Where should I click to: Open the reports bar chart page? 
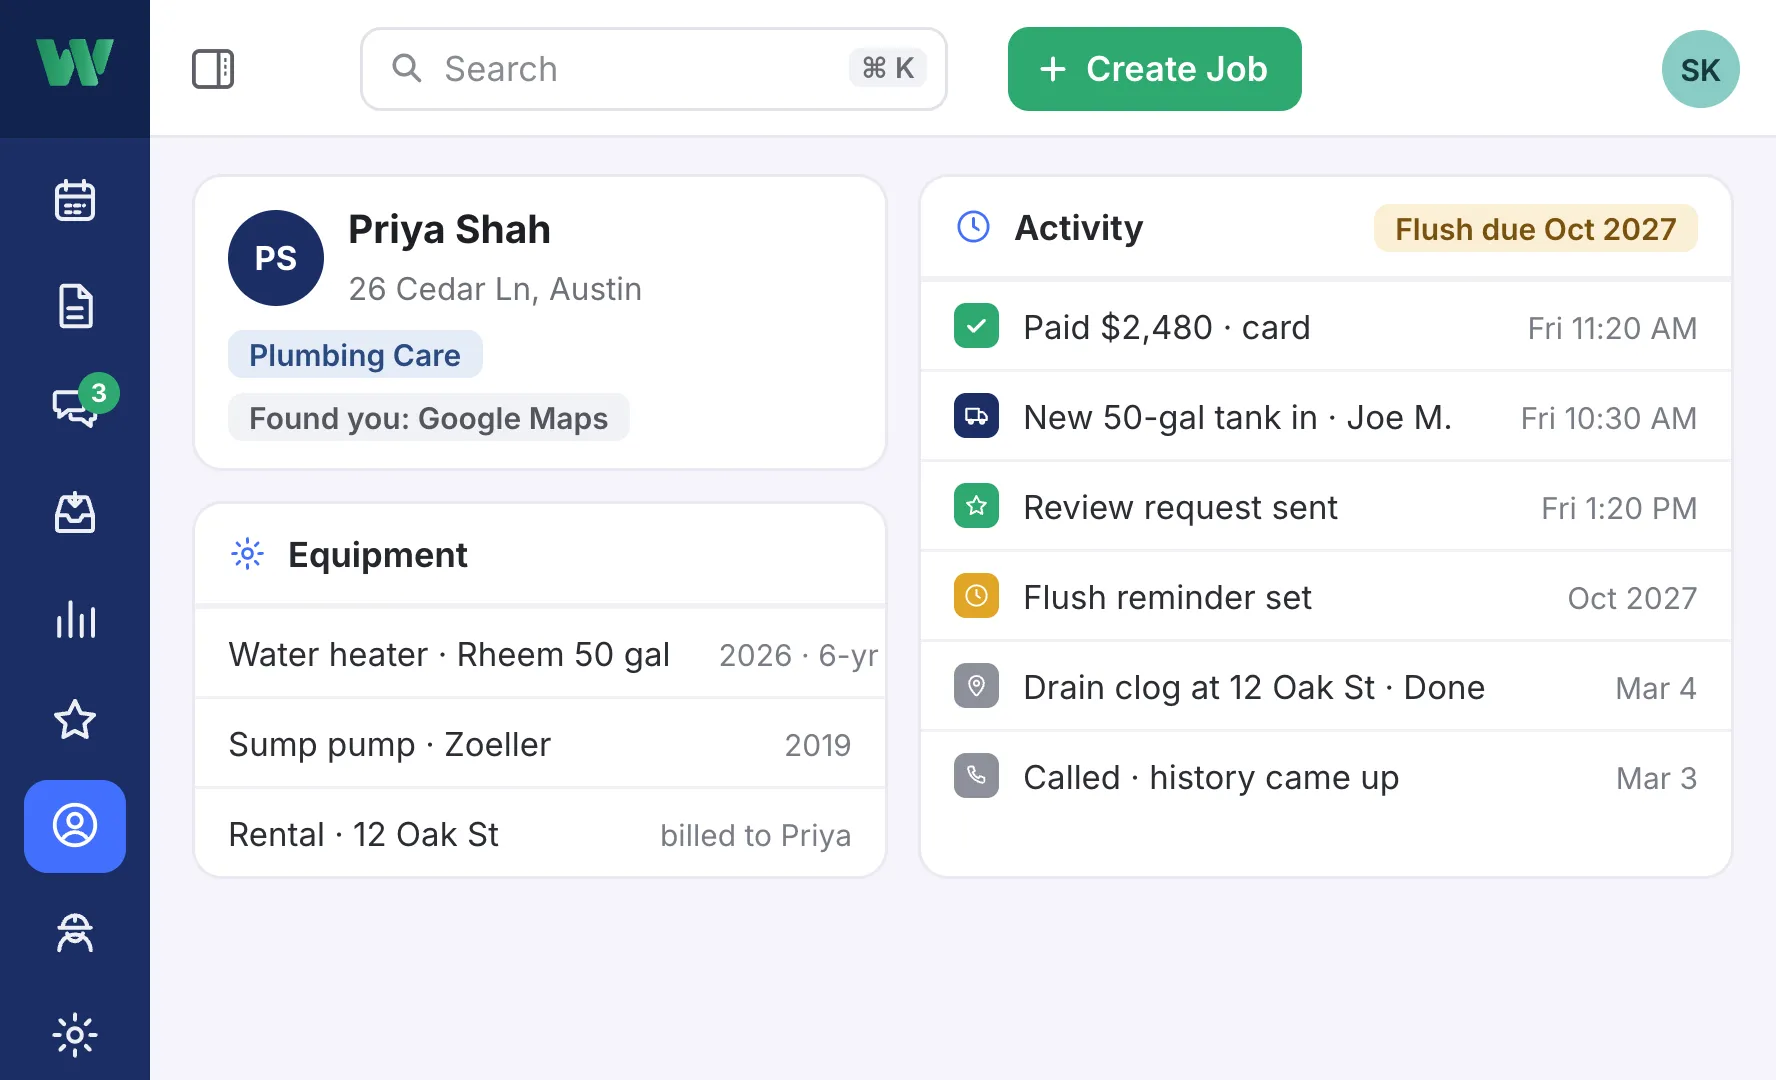point(75,619)
